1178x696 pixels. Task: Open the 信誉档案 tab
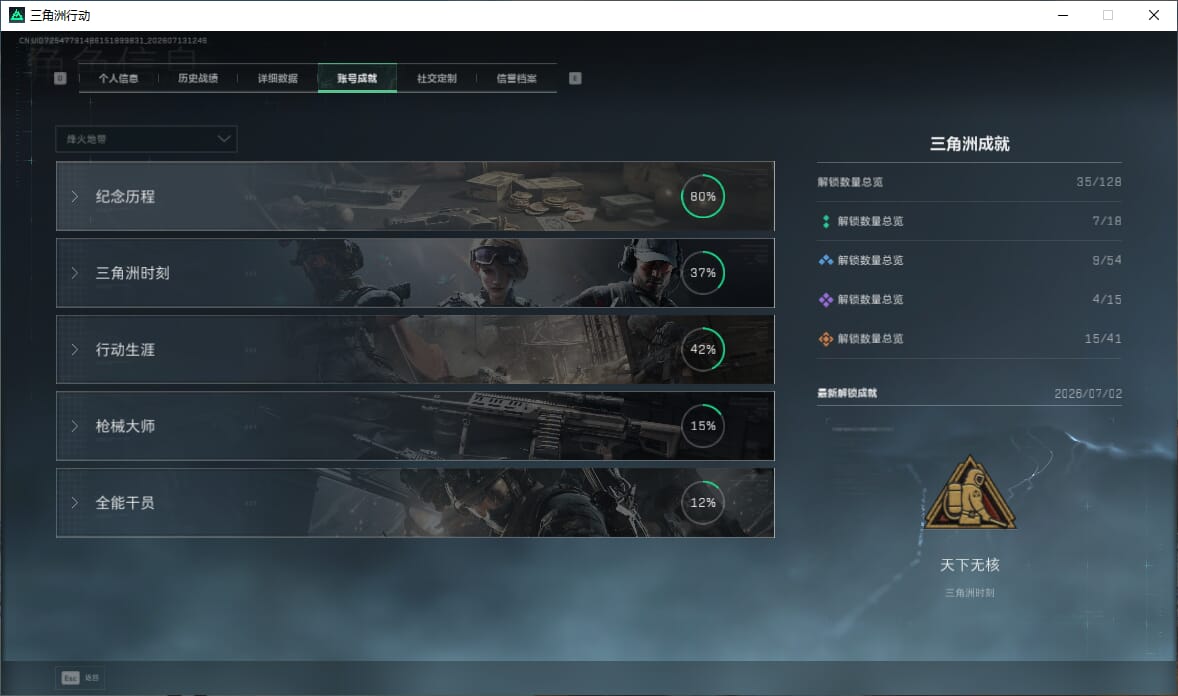coord(517,78)
